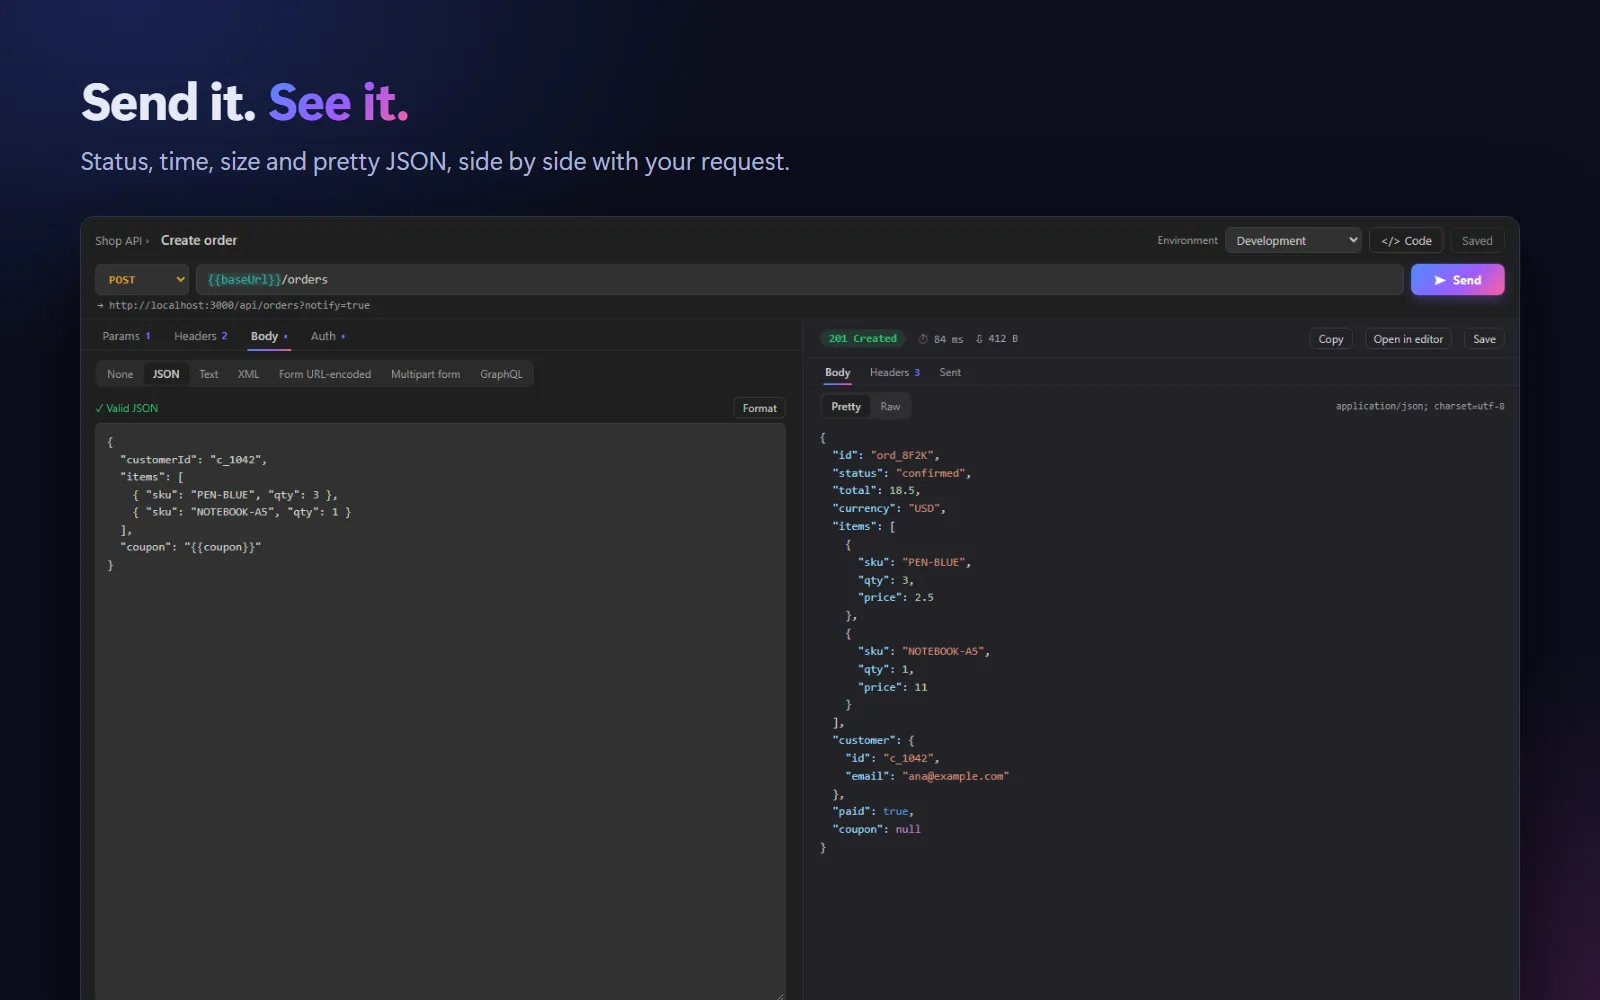Image resolution: width=1600 pixels, height=1000 pixels.
Task: Select the request Body tab
Action: pos(269,336)
